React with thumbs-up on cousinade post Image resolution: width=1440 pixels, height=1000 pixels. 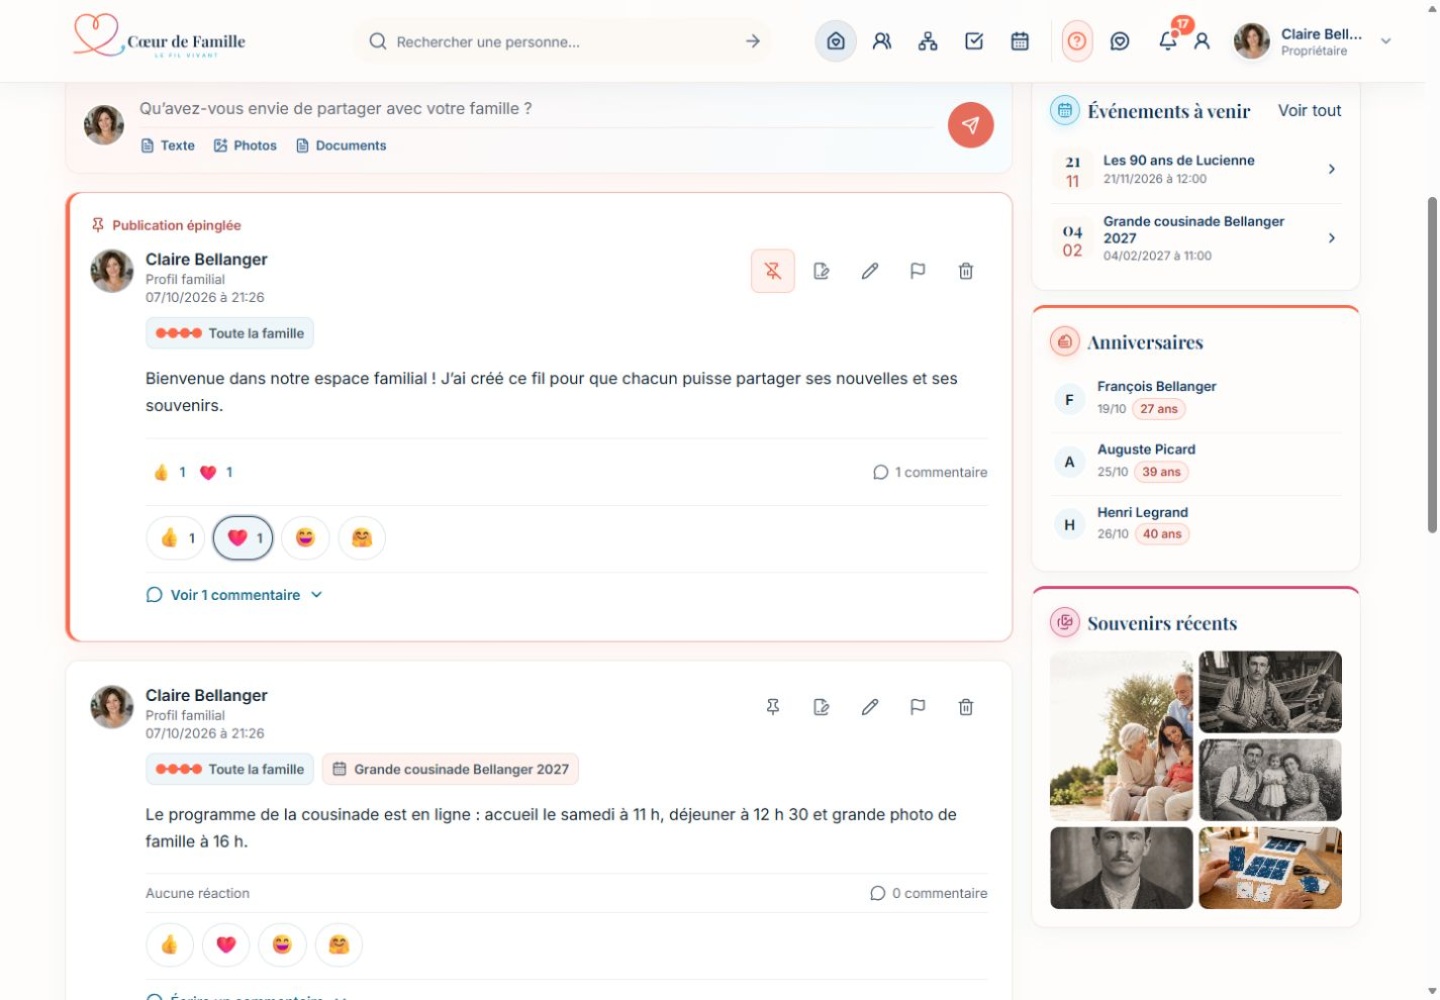click(x=170, y=944)
